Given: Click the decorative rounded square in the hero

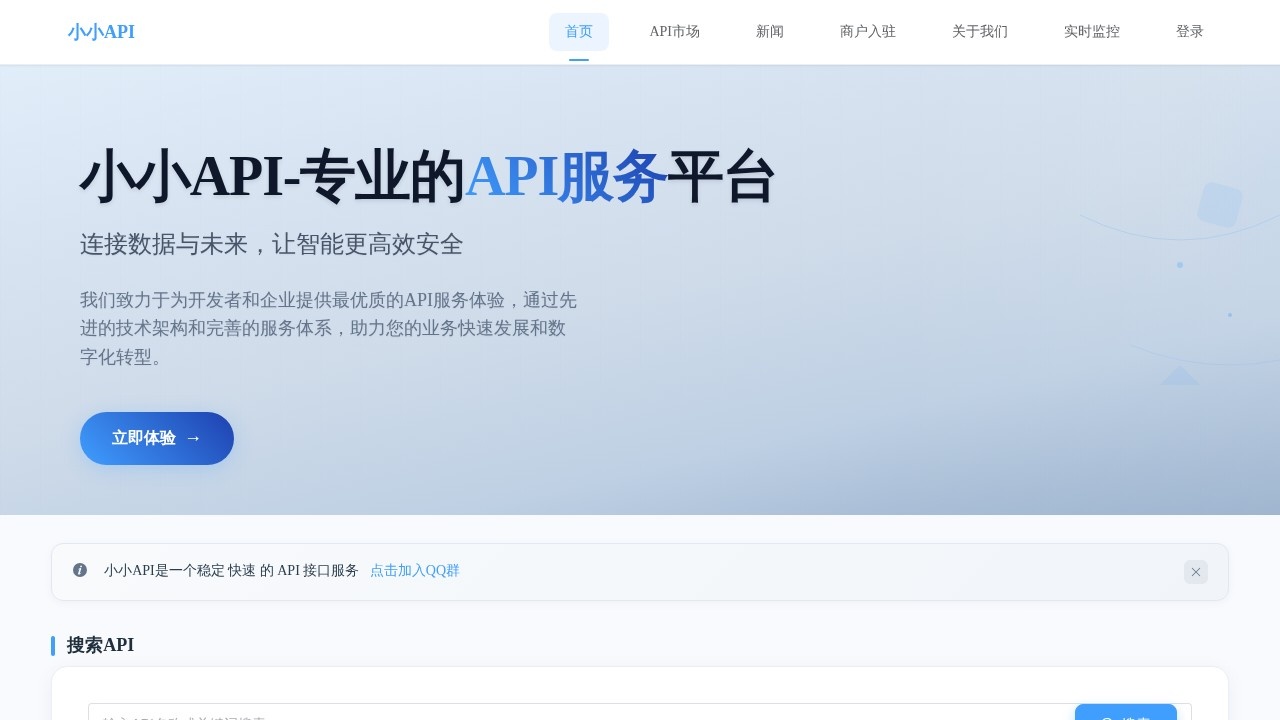Looking at the screenshot, I should (x=1219, y=205).
